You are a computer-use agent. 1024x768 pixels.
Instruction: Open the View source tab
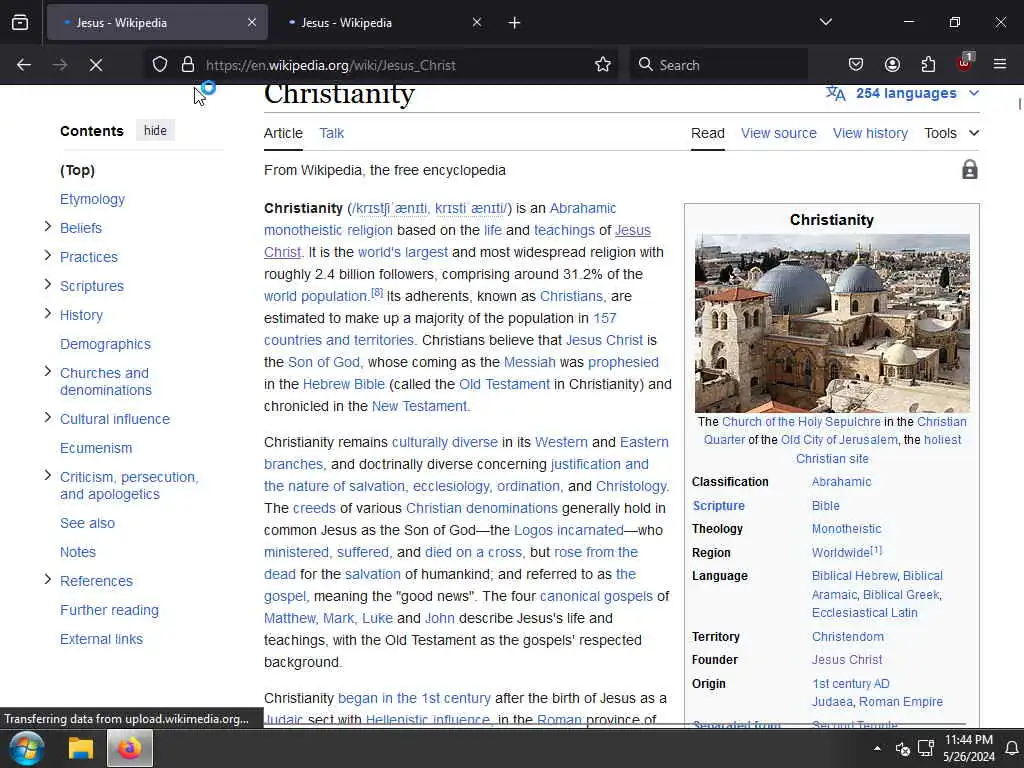point(778,133)
